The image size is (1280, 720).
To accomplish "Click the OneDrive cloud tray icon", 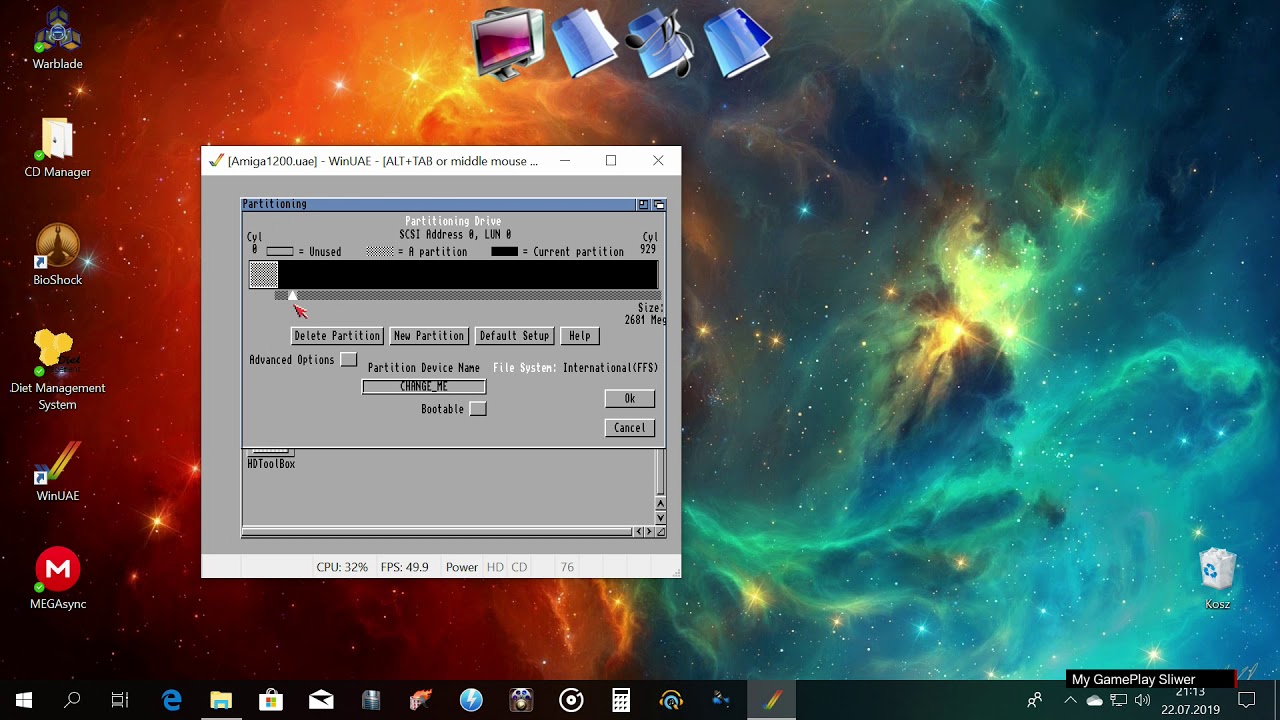I will pos(1095,700).
